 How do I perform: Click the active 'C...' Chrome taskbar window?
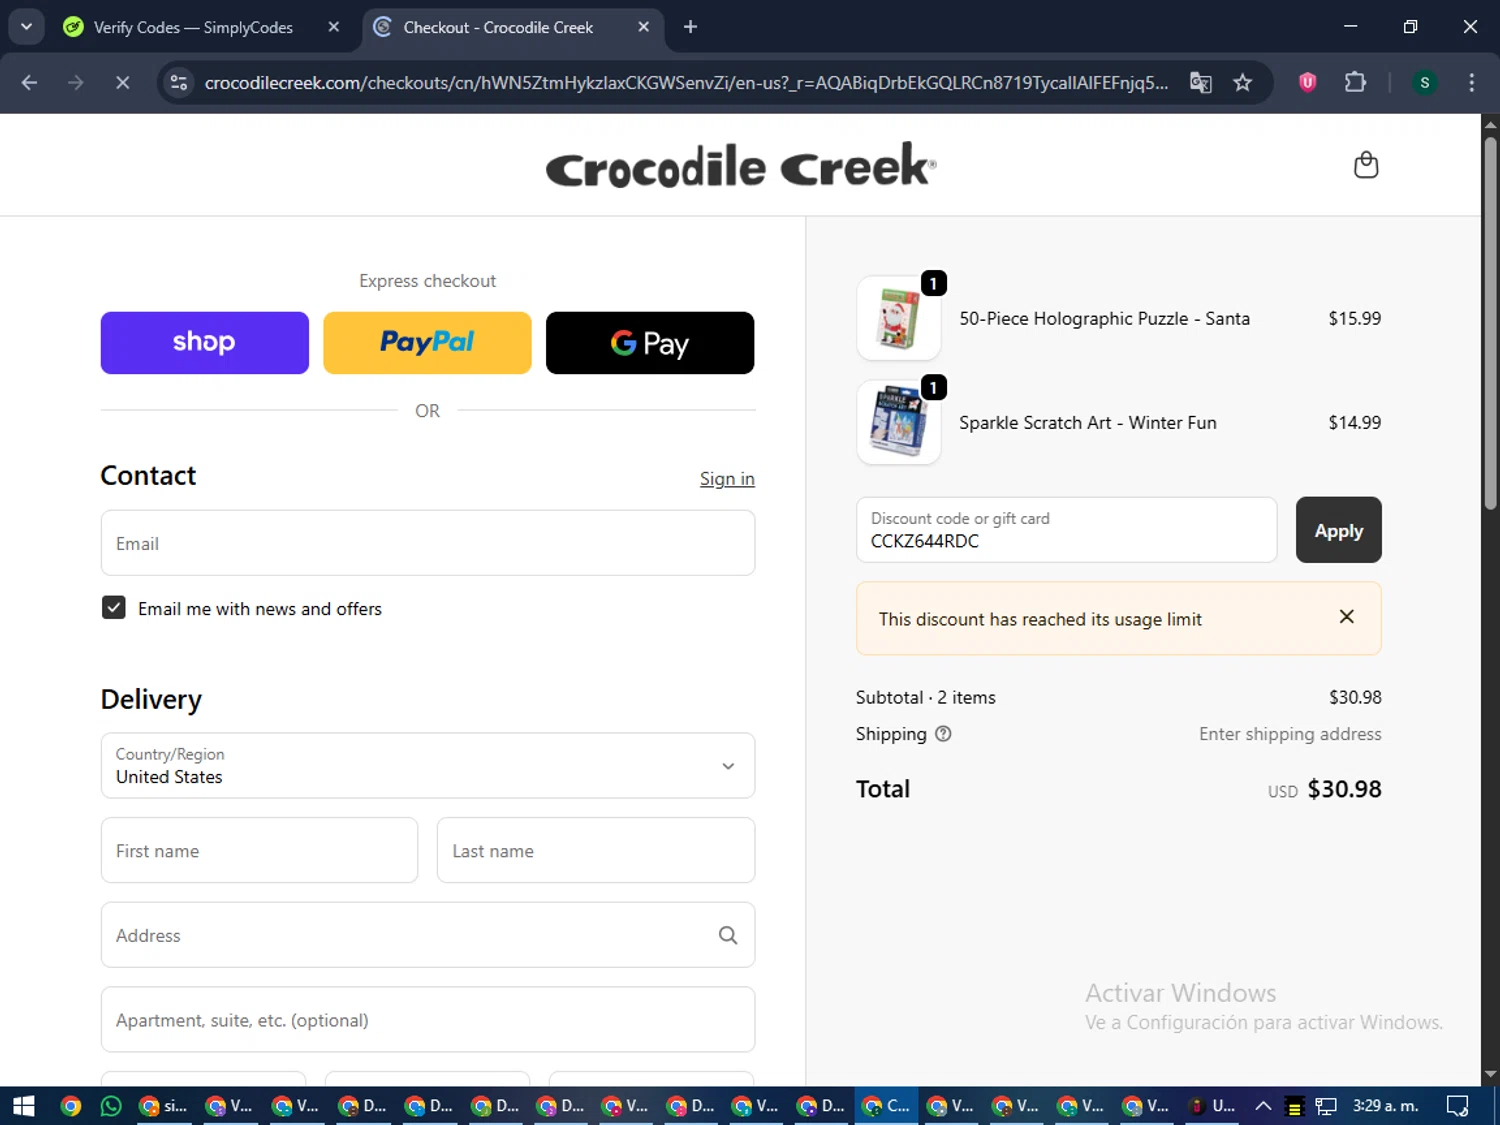(886, 1106)
